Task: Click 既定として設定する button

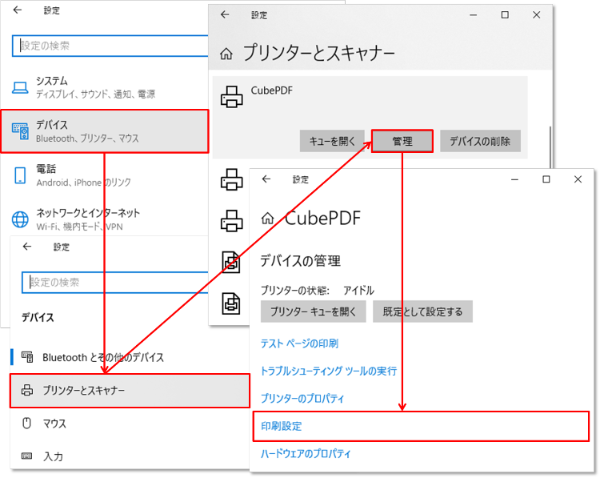Action: [x=423, y=312]
